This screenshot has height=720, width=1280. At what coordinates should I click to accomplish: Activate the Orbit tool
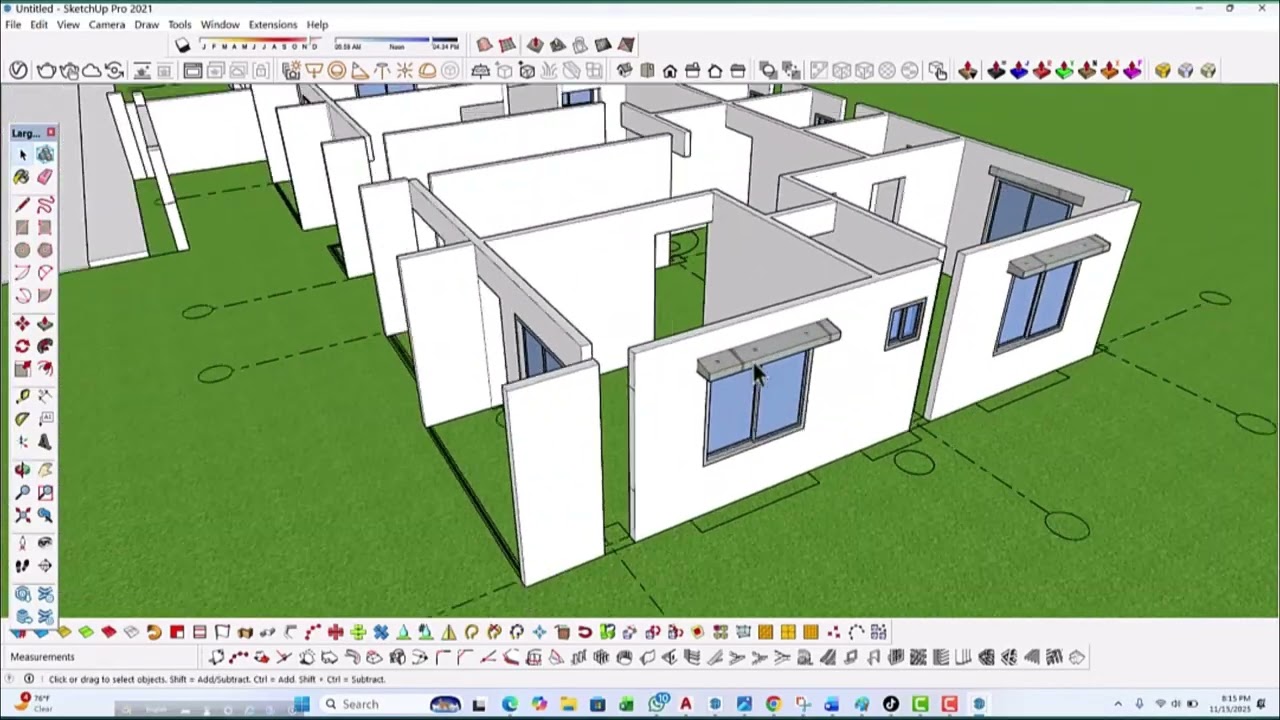22,470
